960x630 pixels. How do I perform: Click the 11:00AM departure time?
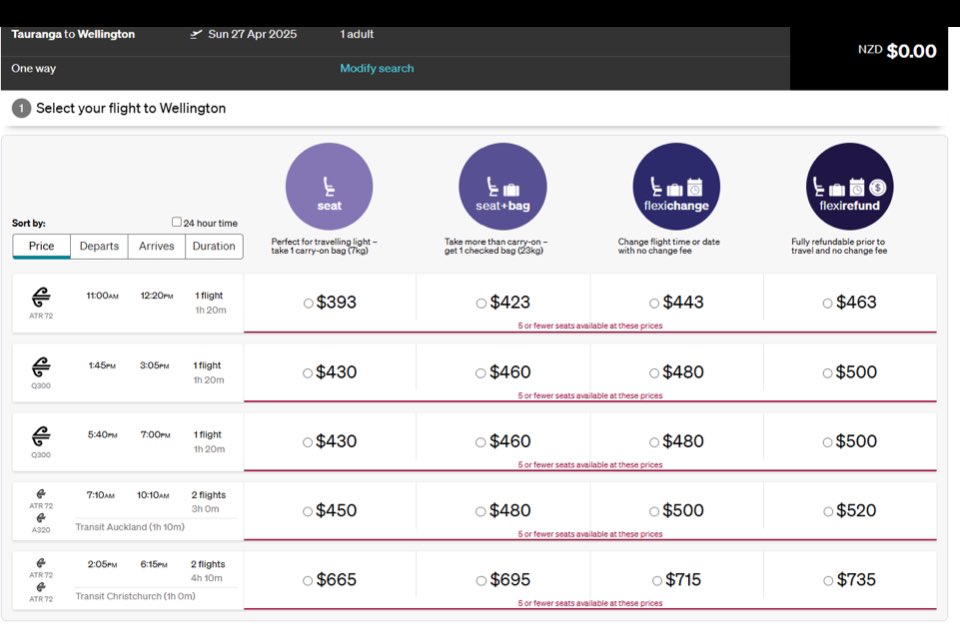point(102,296)
